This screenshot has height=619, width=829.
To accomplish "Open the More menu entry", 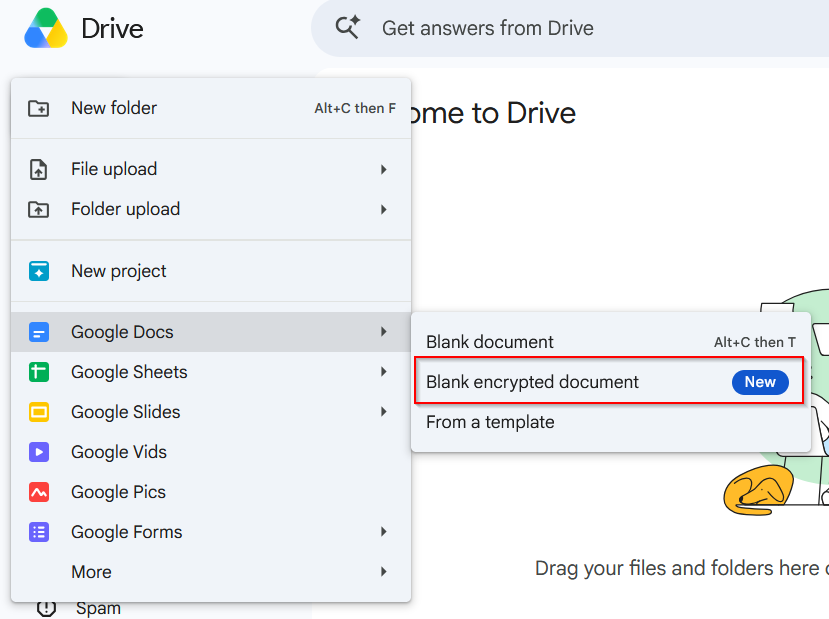I will (211, 572).
